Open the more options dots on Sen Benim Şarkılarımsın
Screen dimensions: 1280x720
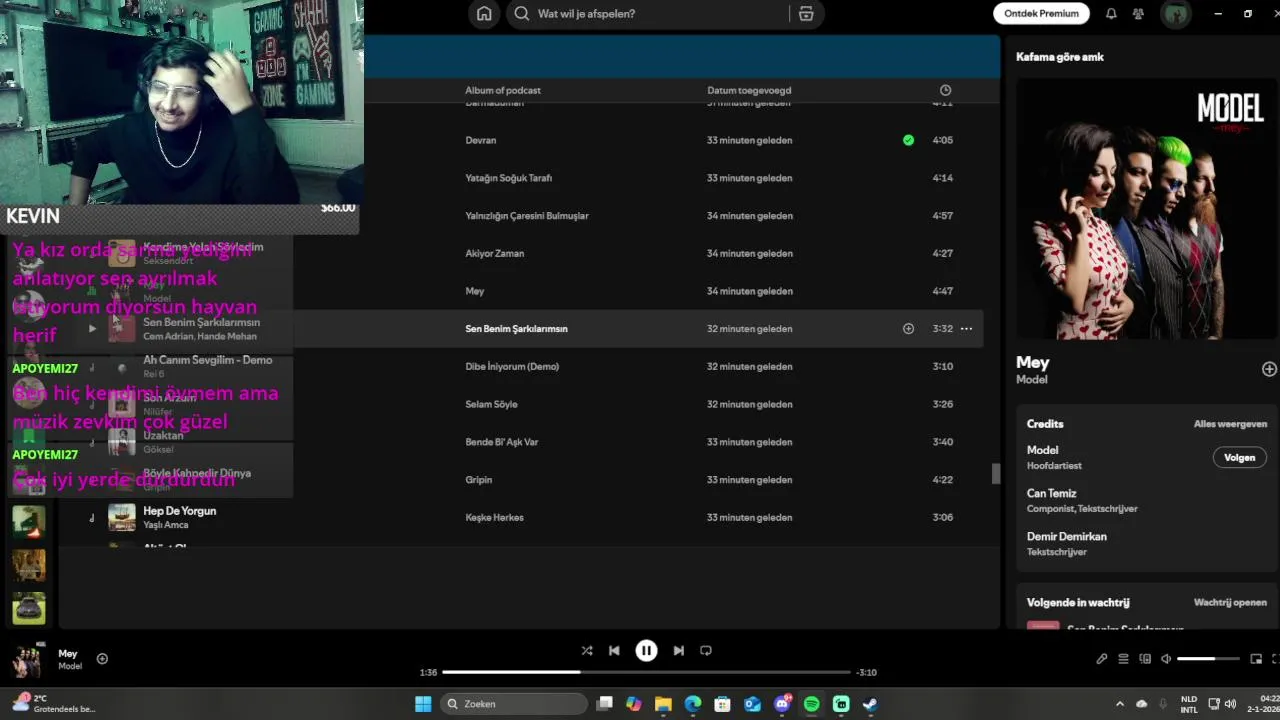[x=966, y=328]
